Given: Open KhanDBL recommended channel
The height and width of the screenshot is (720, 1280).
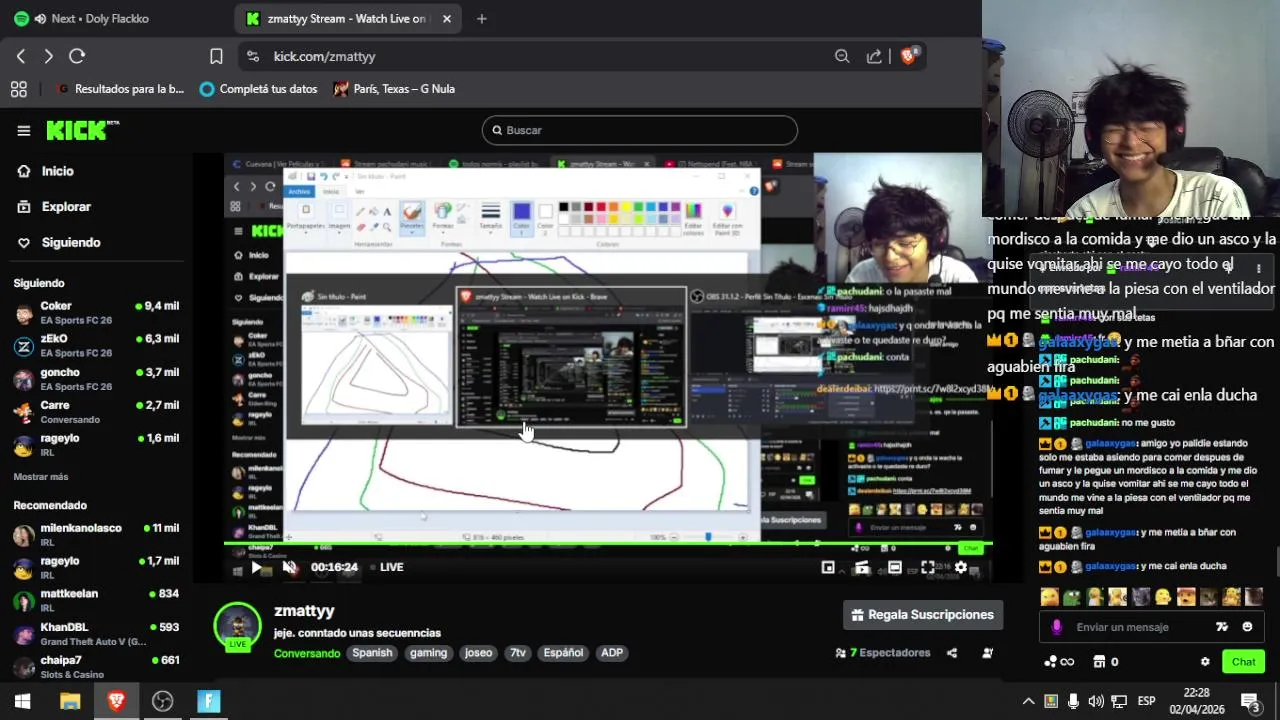Looking at the screenshot, I should (x=96, y=634).
